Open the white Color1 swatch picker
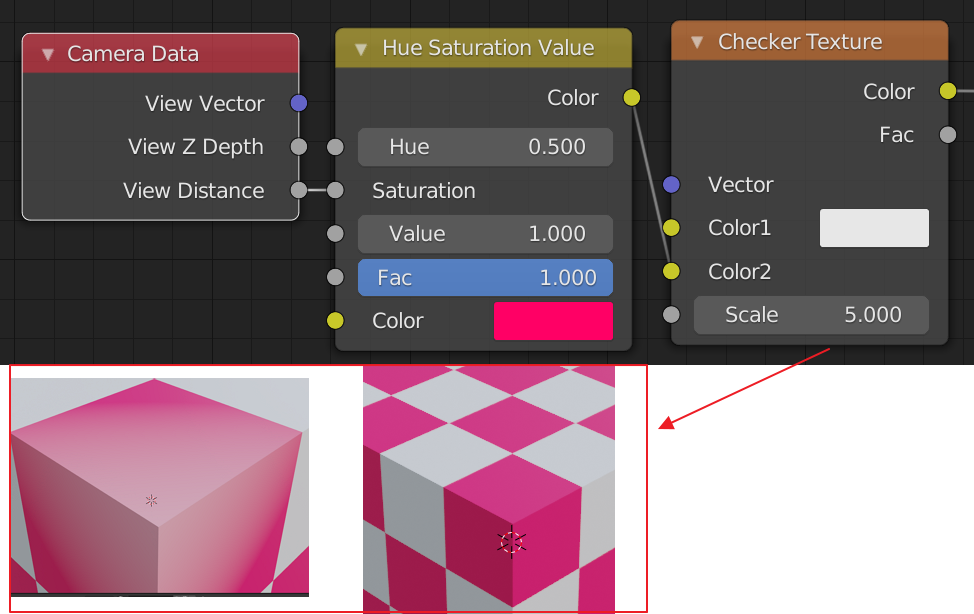The image size is (974, 614). pos(874,227)
